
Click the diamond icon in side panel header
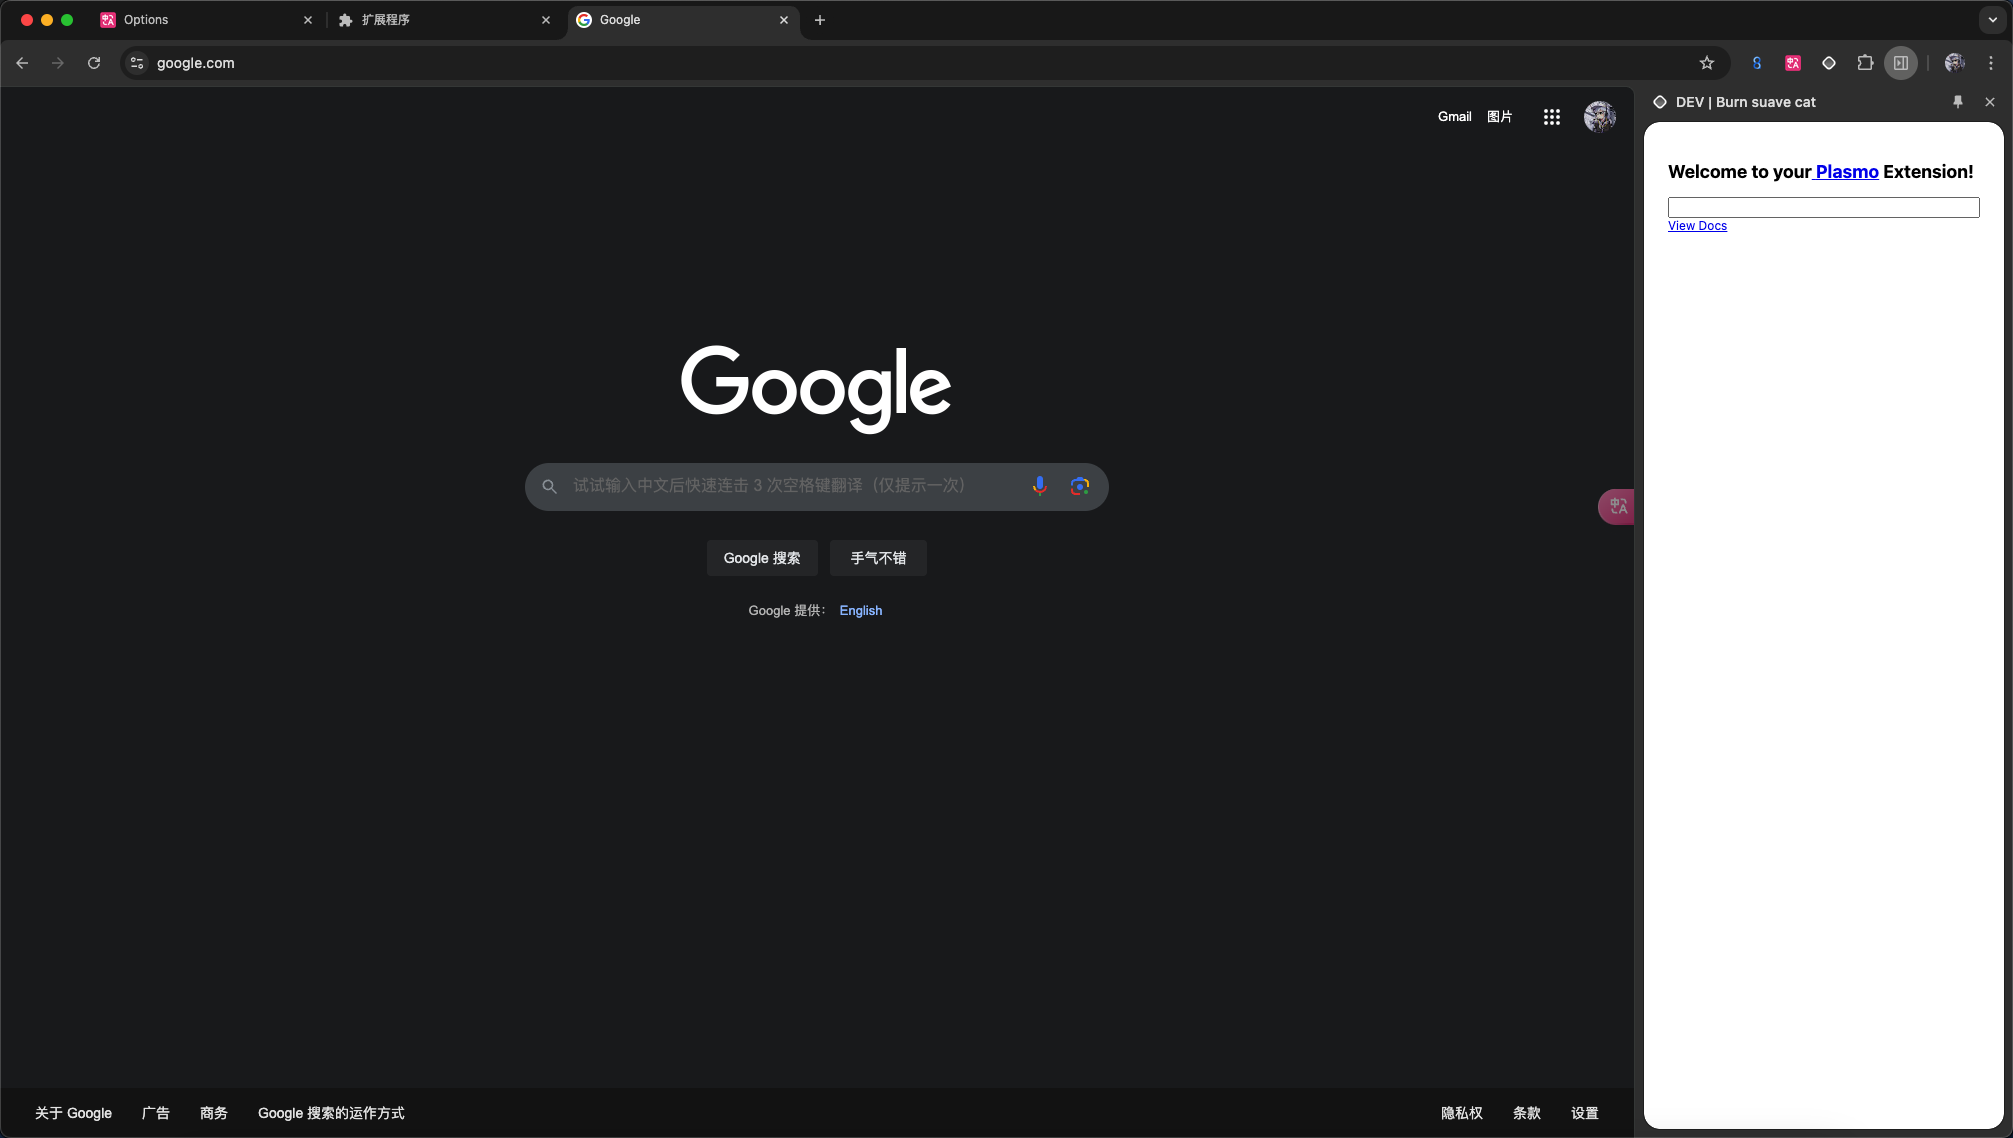click(x=1660, y=102)
